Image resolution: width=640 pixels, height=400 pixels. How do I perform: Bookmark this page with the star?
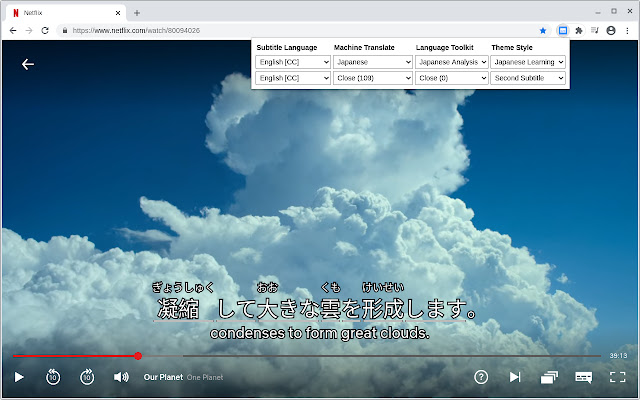[543, 31]
